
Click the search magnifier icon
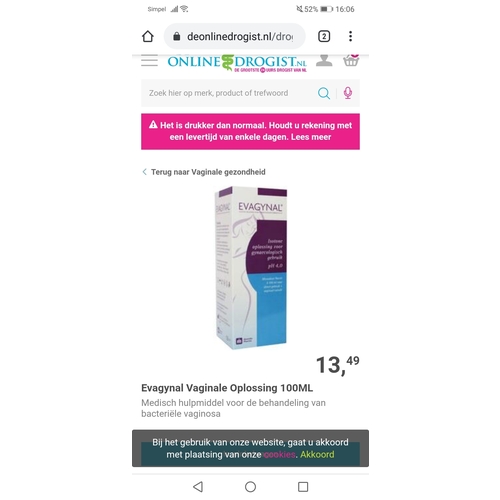324,93
